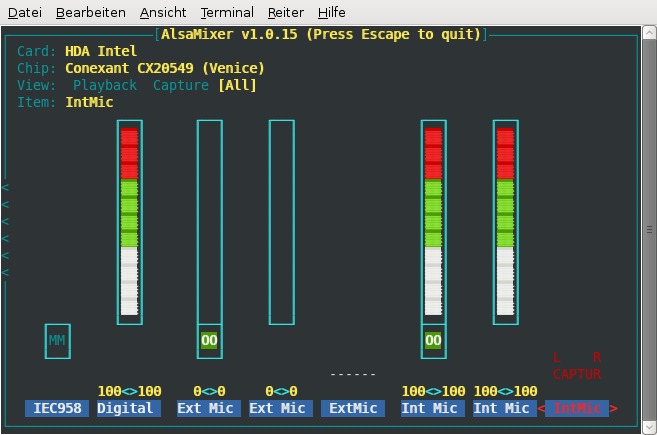Click the Conexant CX20549 chip name
Viewport: 657px width, 435px height.
tap(165, 68)
